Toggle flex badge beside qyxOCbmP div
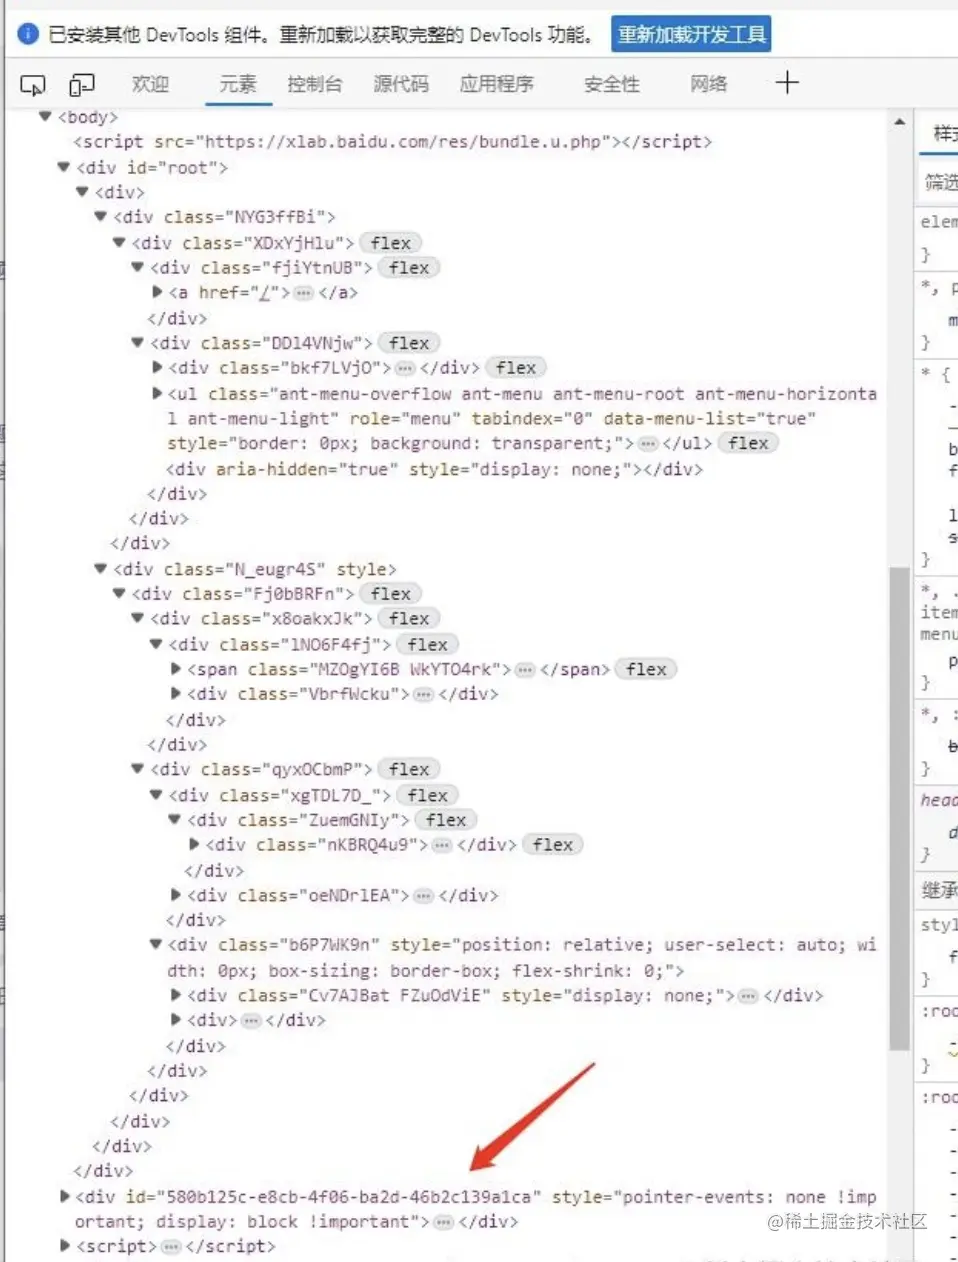Viewport: 958px width, 1262px height. 409,769
